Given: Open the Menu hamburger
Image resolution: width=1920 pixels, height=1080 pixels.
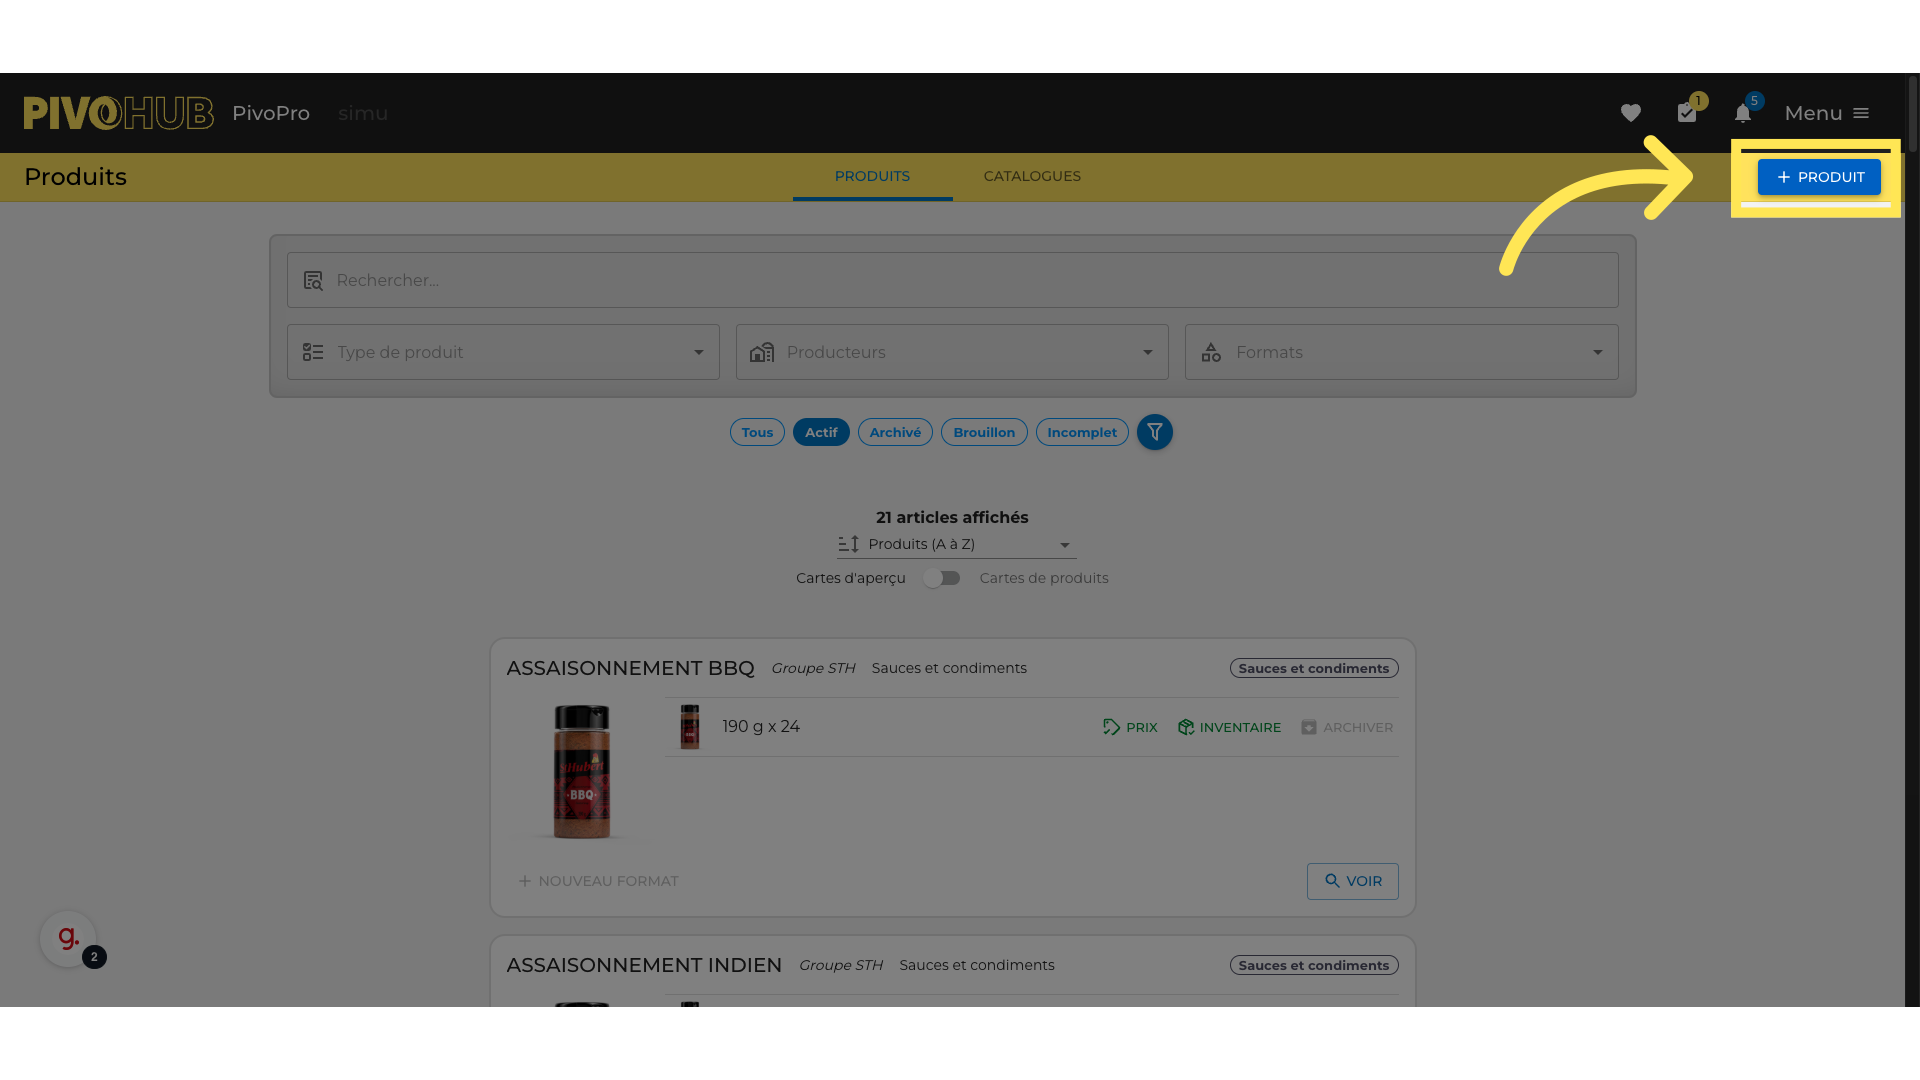Looking at the screenshot, I should [x=1827, y=113].
